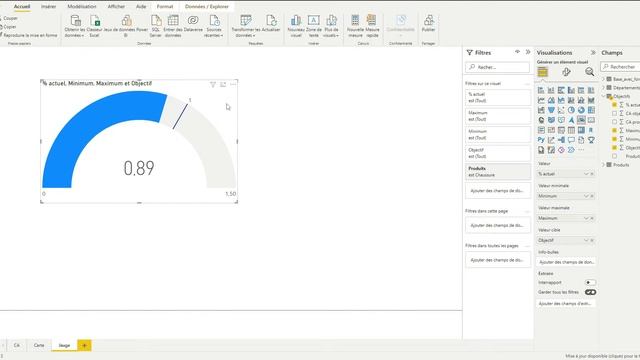Uncheck the Minimum field checkbox in Champs
Viewport: 640px width, 360px height.
coord(614,139)
